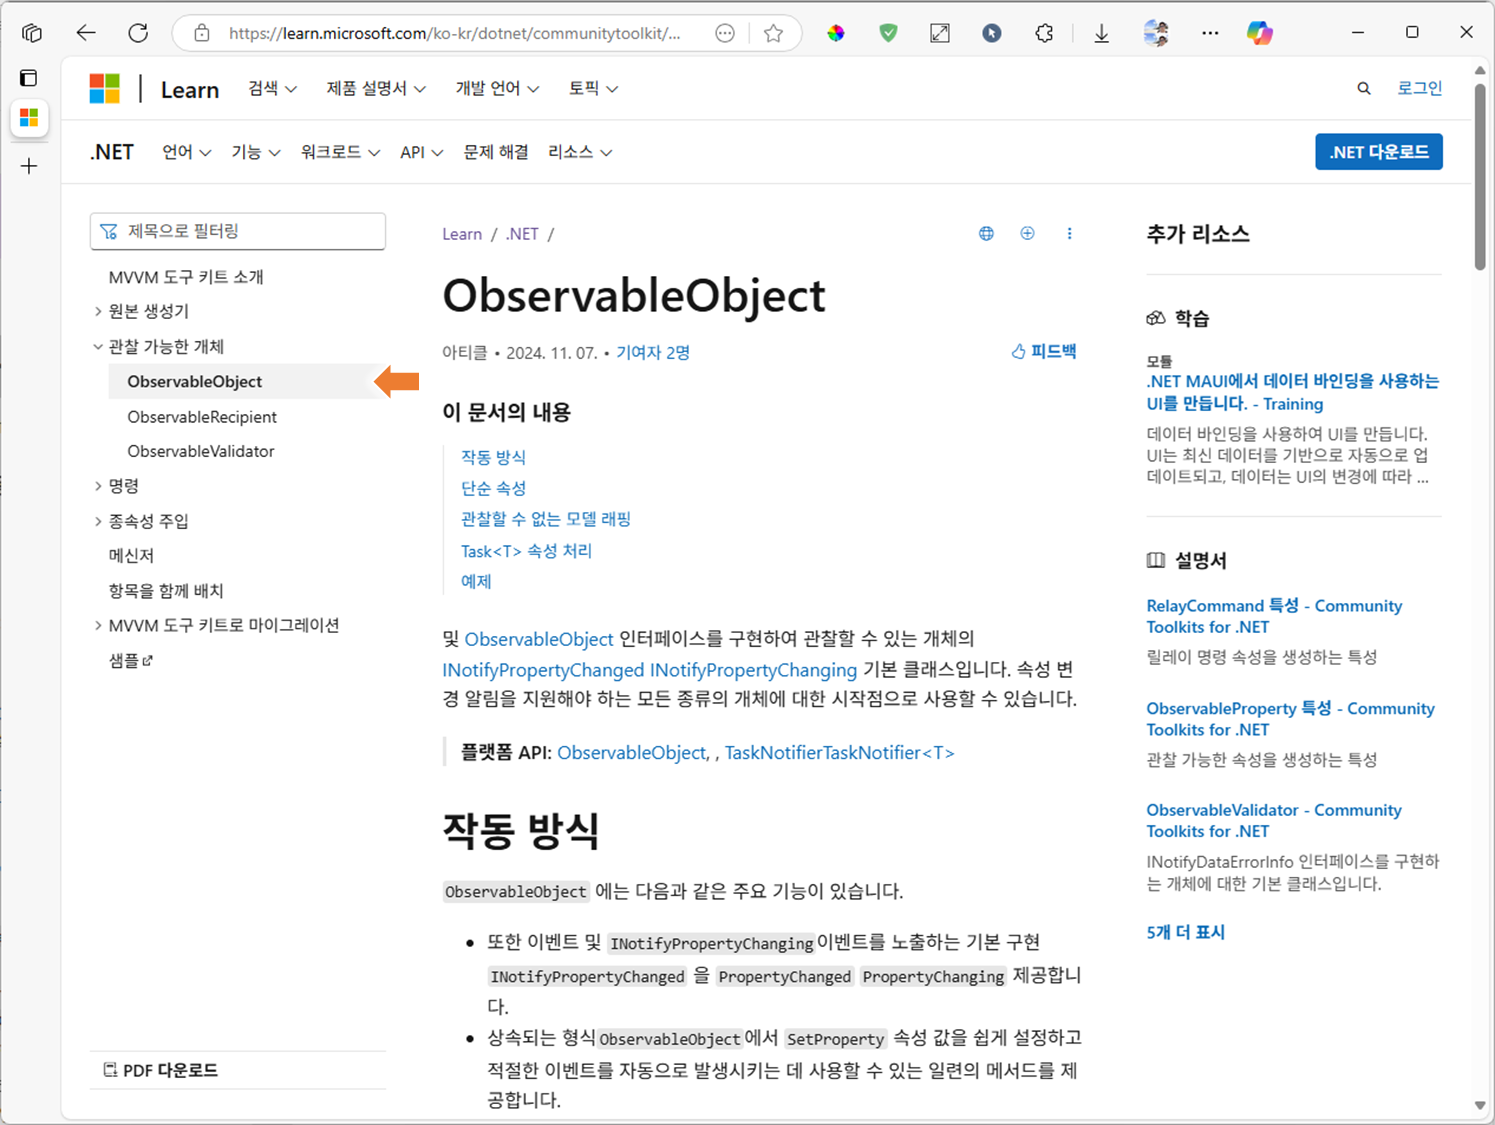
Task: Click the 로그인 sign-in link
Action: (x=1419, y=88)
